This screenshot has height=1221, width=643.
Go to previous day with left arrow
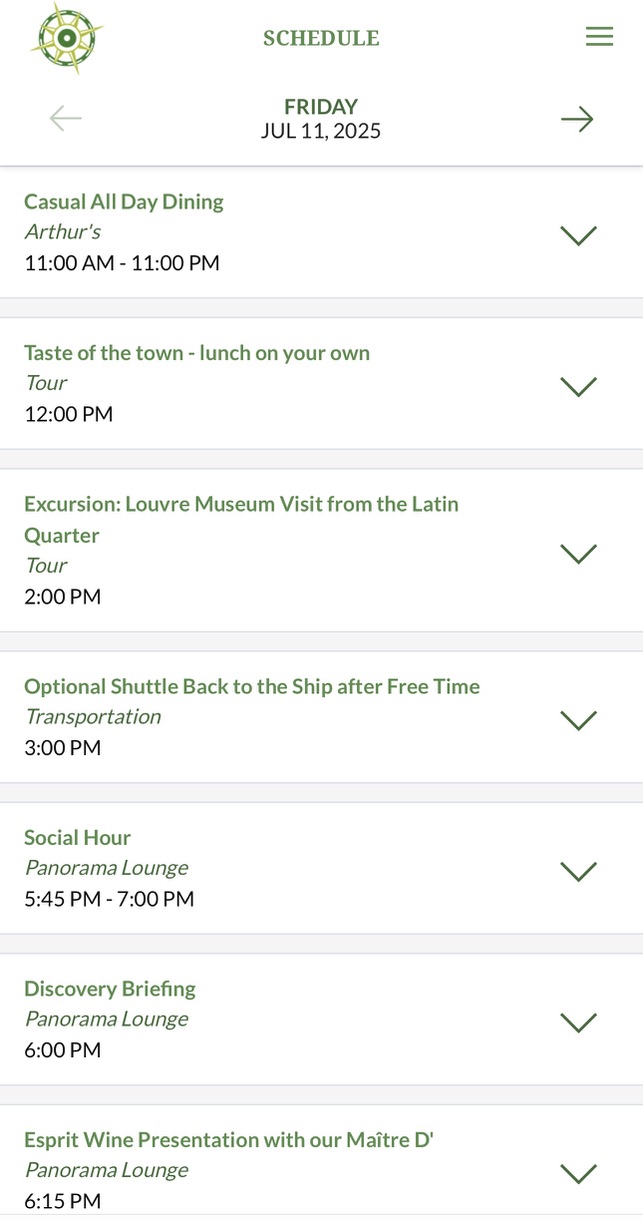[66, 119]
